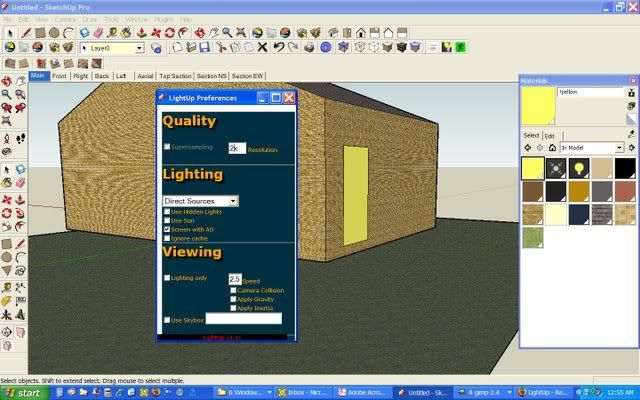Check the Lighting only option
Viewport: 640px width, 400px height.
pyautogui.click(x=167, y=278)
